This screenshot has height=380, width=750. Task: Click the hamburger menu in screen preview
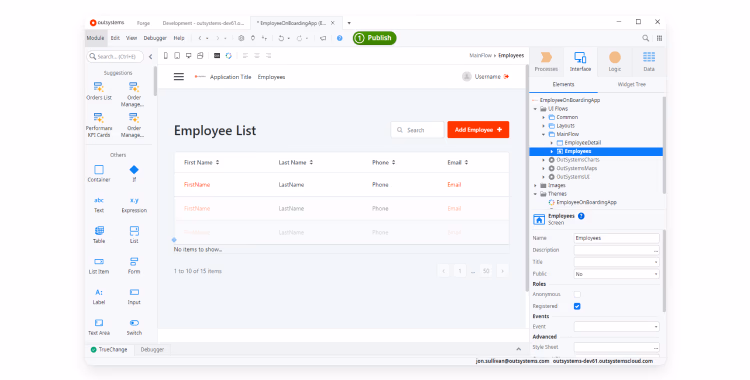tap(179, 77)
